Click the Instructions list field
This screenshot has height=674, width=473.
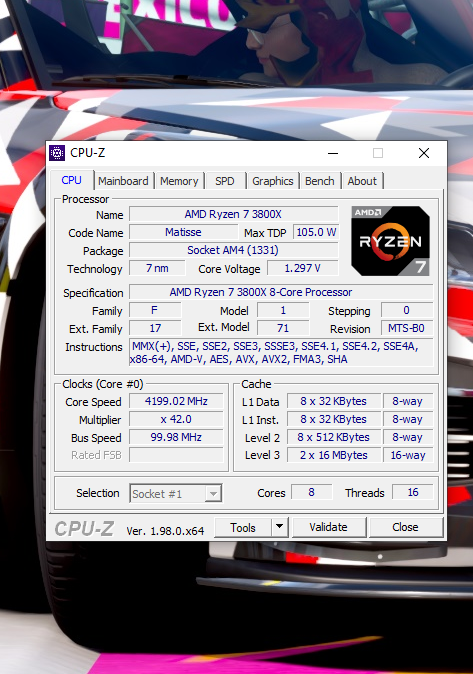pos(281,352)
